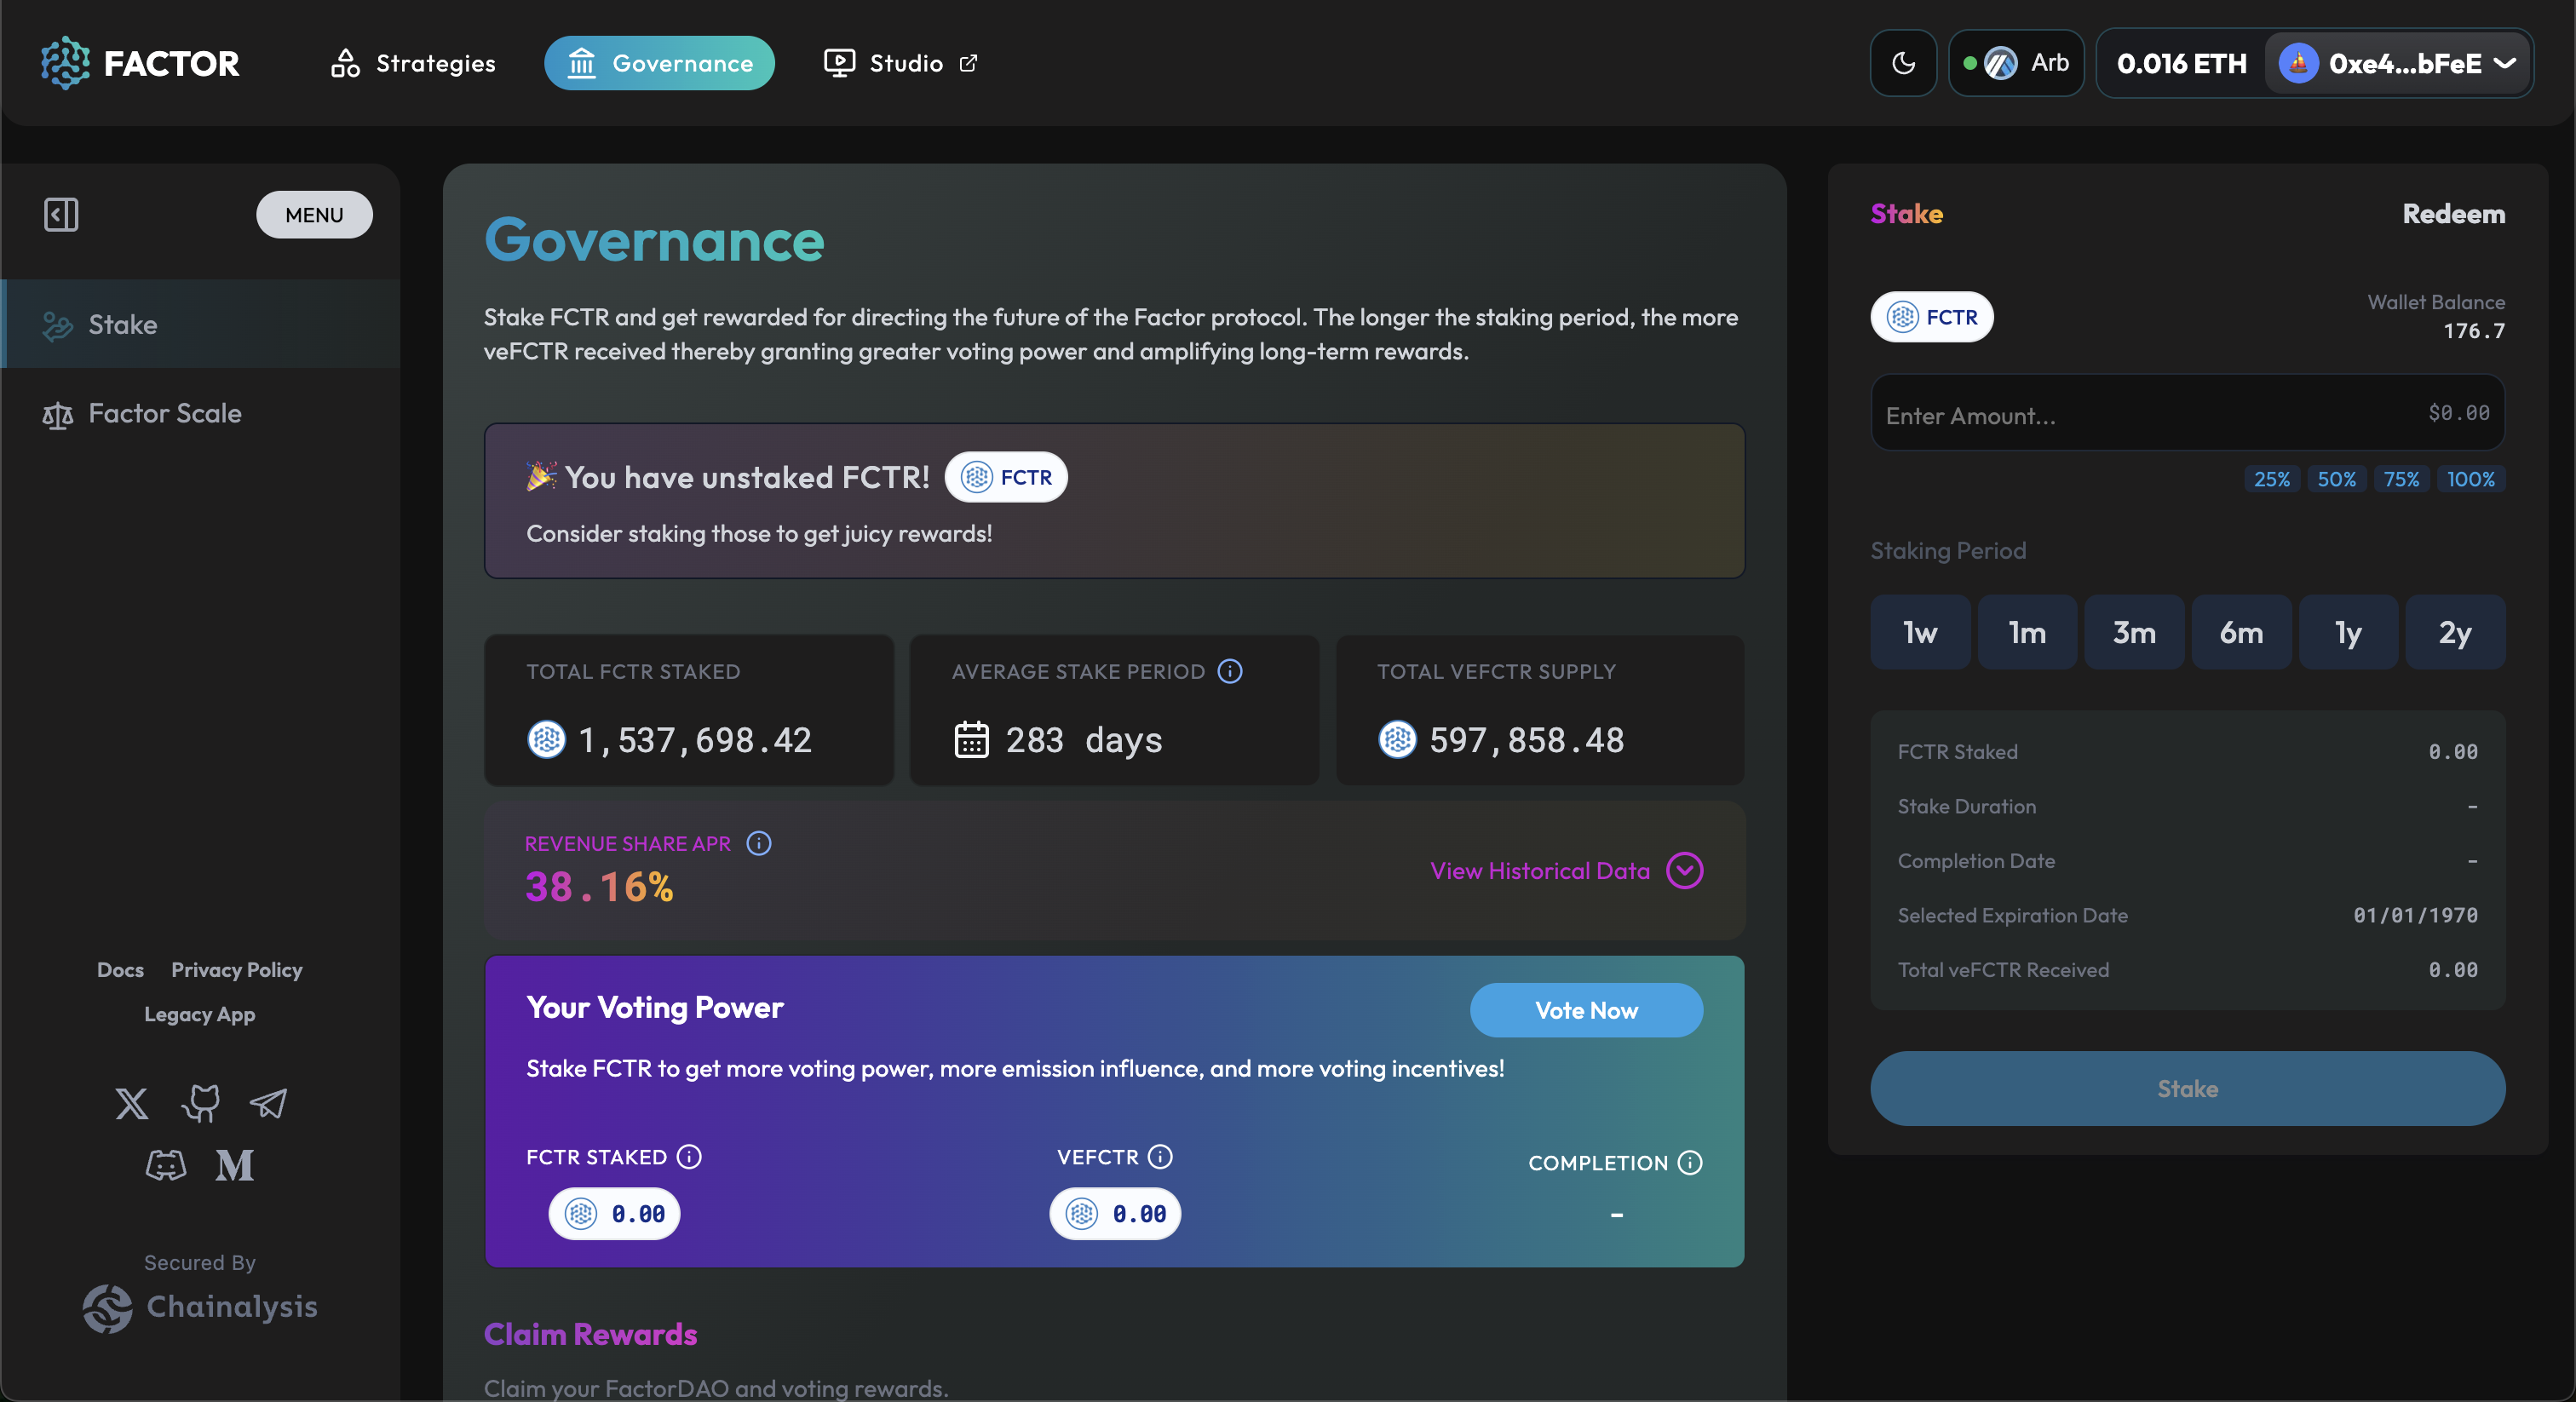
Task: Open the Telegram icon link
Action: 268,1104
